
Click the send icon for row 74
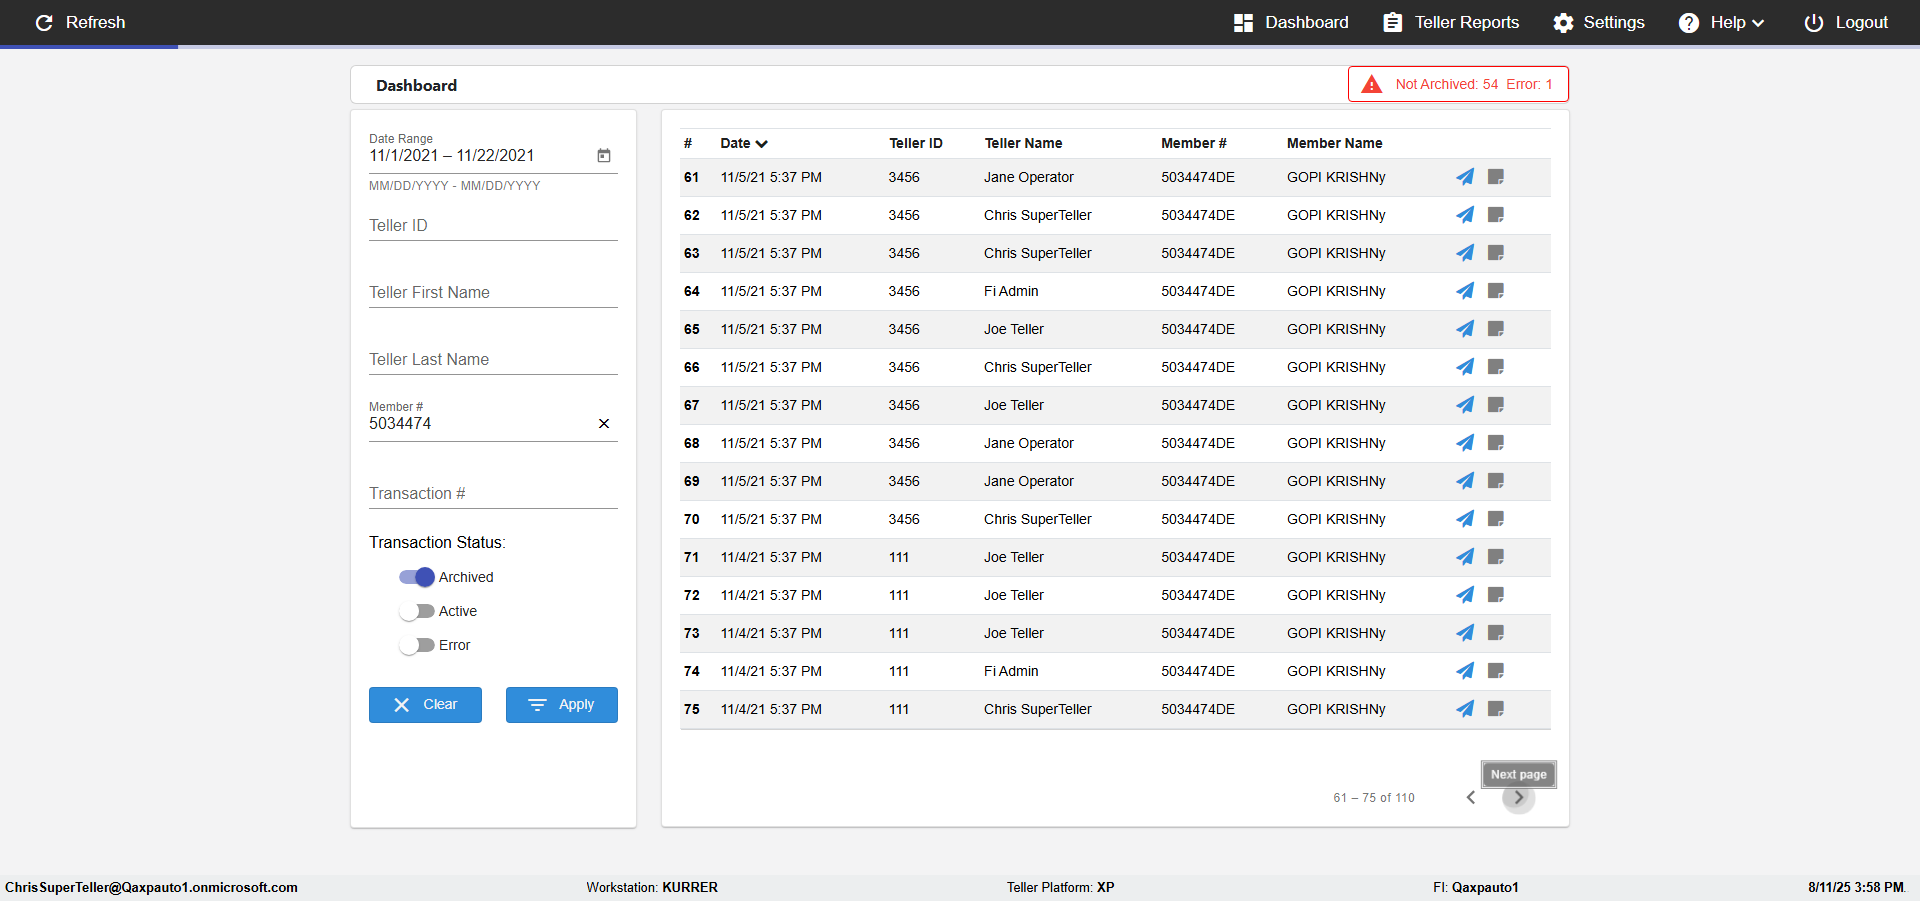(1465, 671)
